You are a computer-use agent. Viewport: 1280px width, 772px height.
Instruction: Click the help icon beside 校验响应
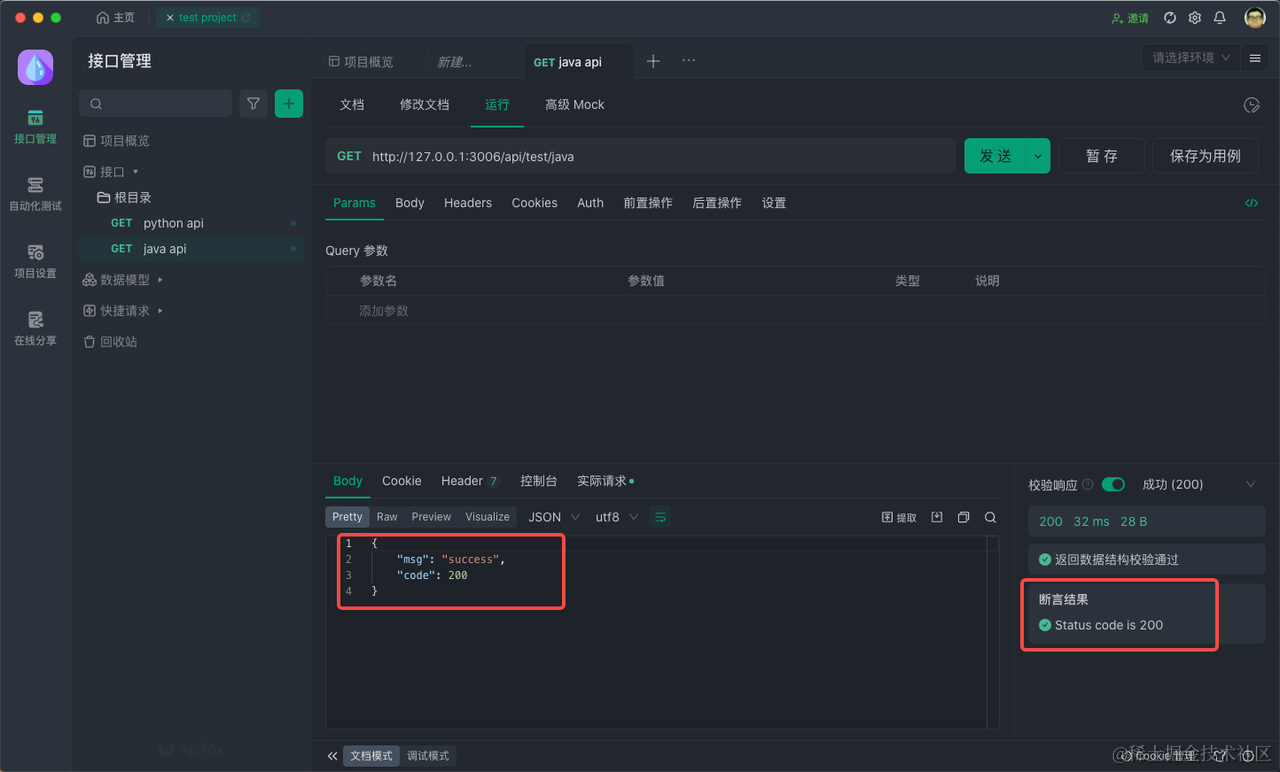tap(1088, 485)
